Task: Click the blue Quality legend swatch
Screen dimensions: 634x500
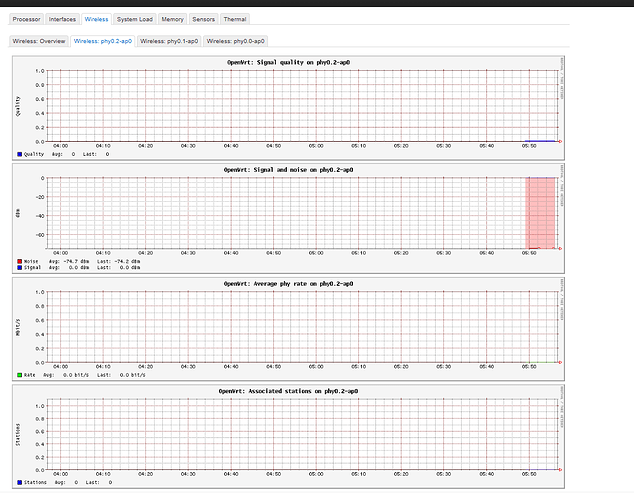Action: coord(18,155)
